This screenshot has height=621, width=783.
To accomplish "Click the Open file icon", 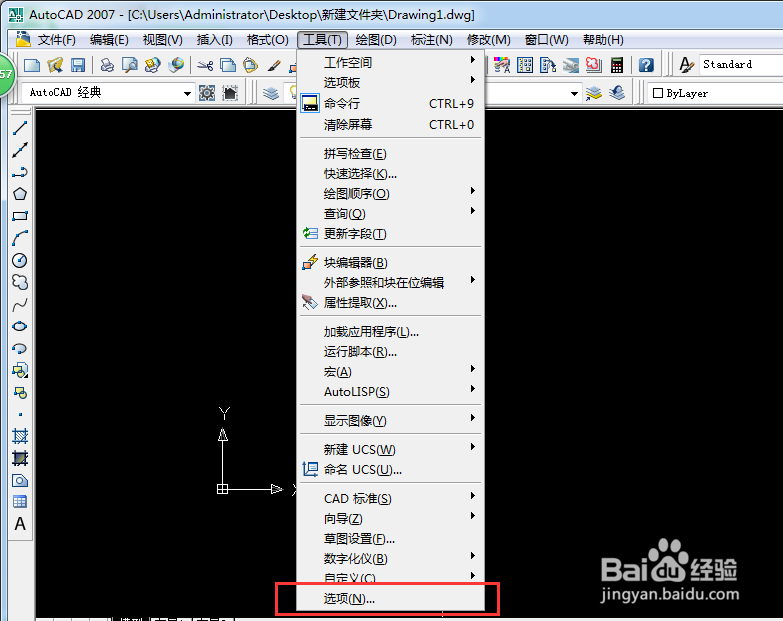I will pos(55,65).
